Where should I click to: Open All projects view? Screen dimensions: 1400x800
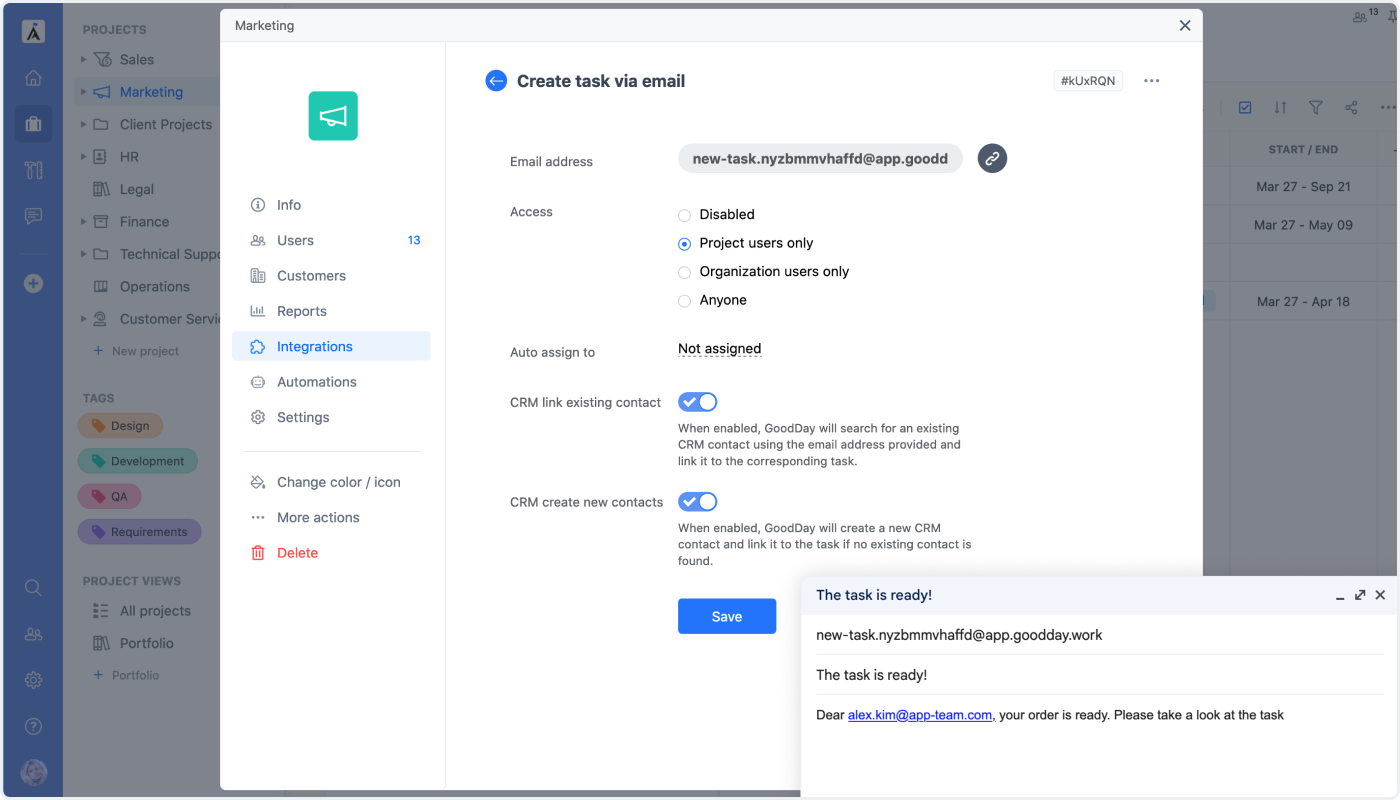[x=141, y=611]
